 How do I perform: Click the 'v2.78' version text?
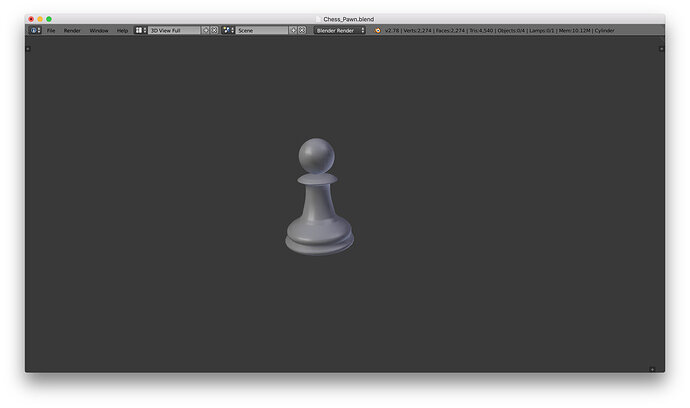pos(392,30)
